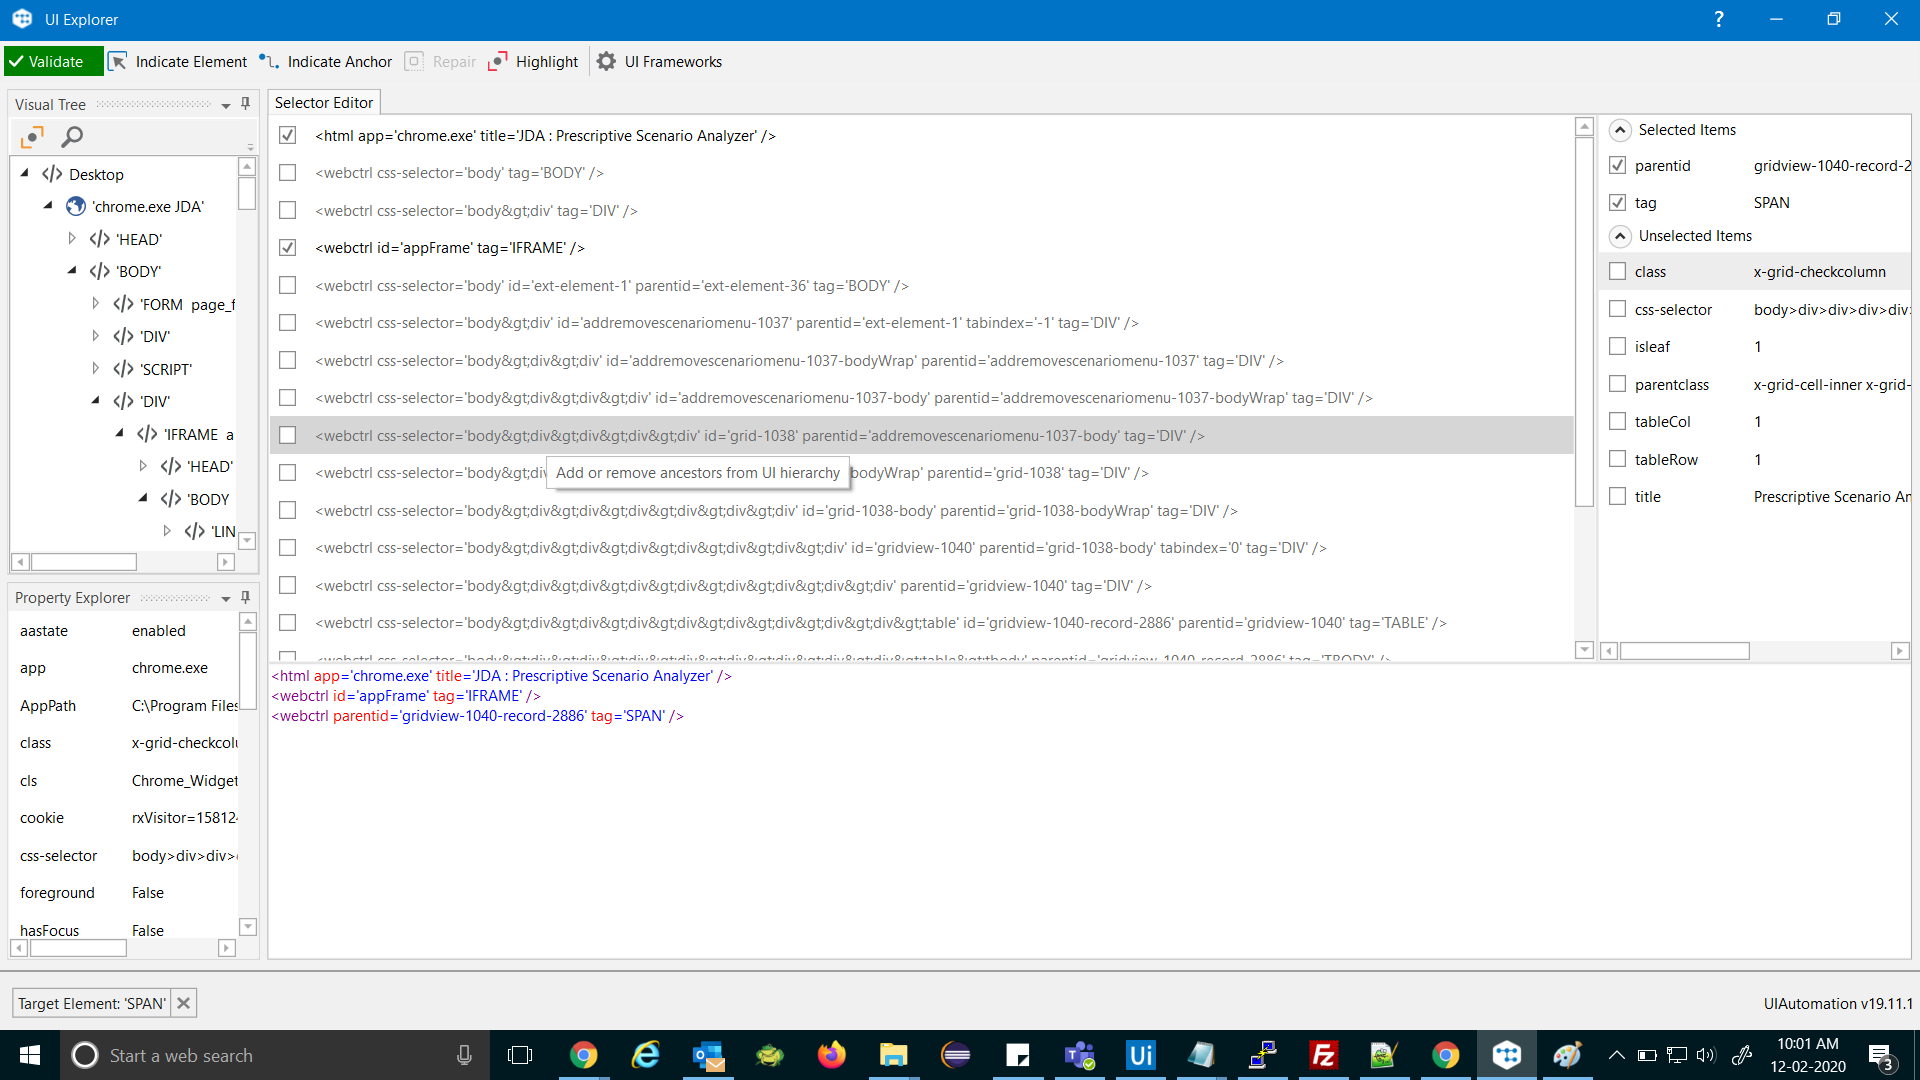Click the Indicate Anchor icon
This screenshot has height=1080, width=1920.
pyautogui.click(x=269, y=62)
